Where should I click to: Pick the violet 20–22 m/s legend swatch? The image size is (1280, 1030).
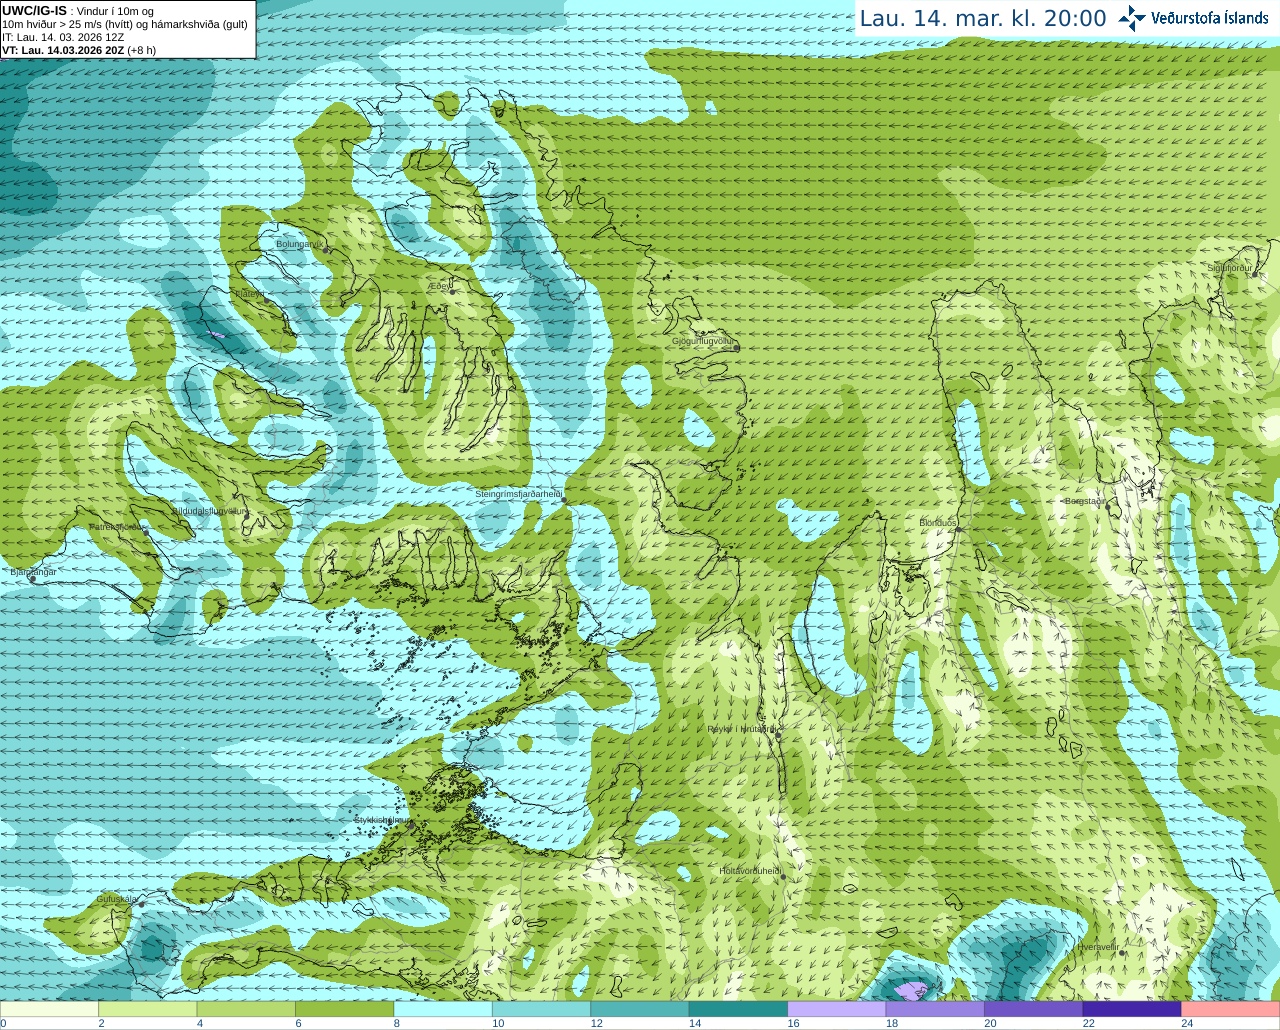(1034, 1009)
